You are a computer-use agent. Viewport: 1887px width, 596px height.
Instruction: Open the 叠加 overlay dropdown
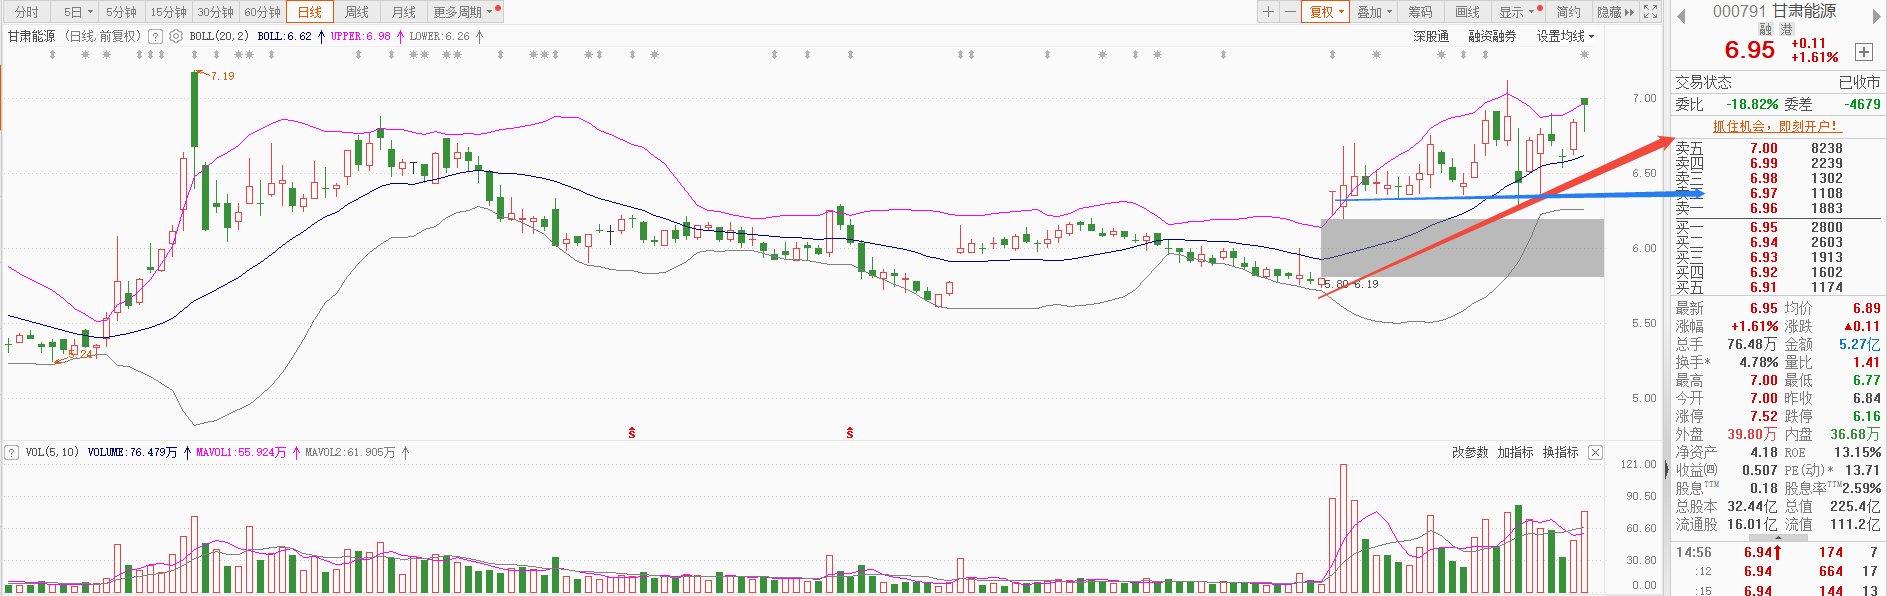point(1374,12)
